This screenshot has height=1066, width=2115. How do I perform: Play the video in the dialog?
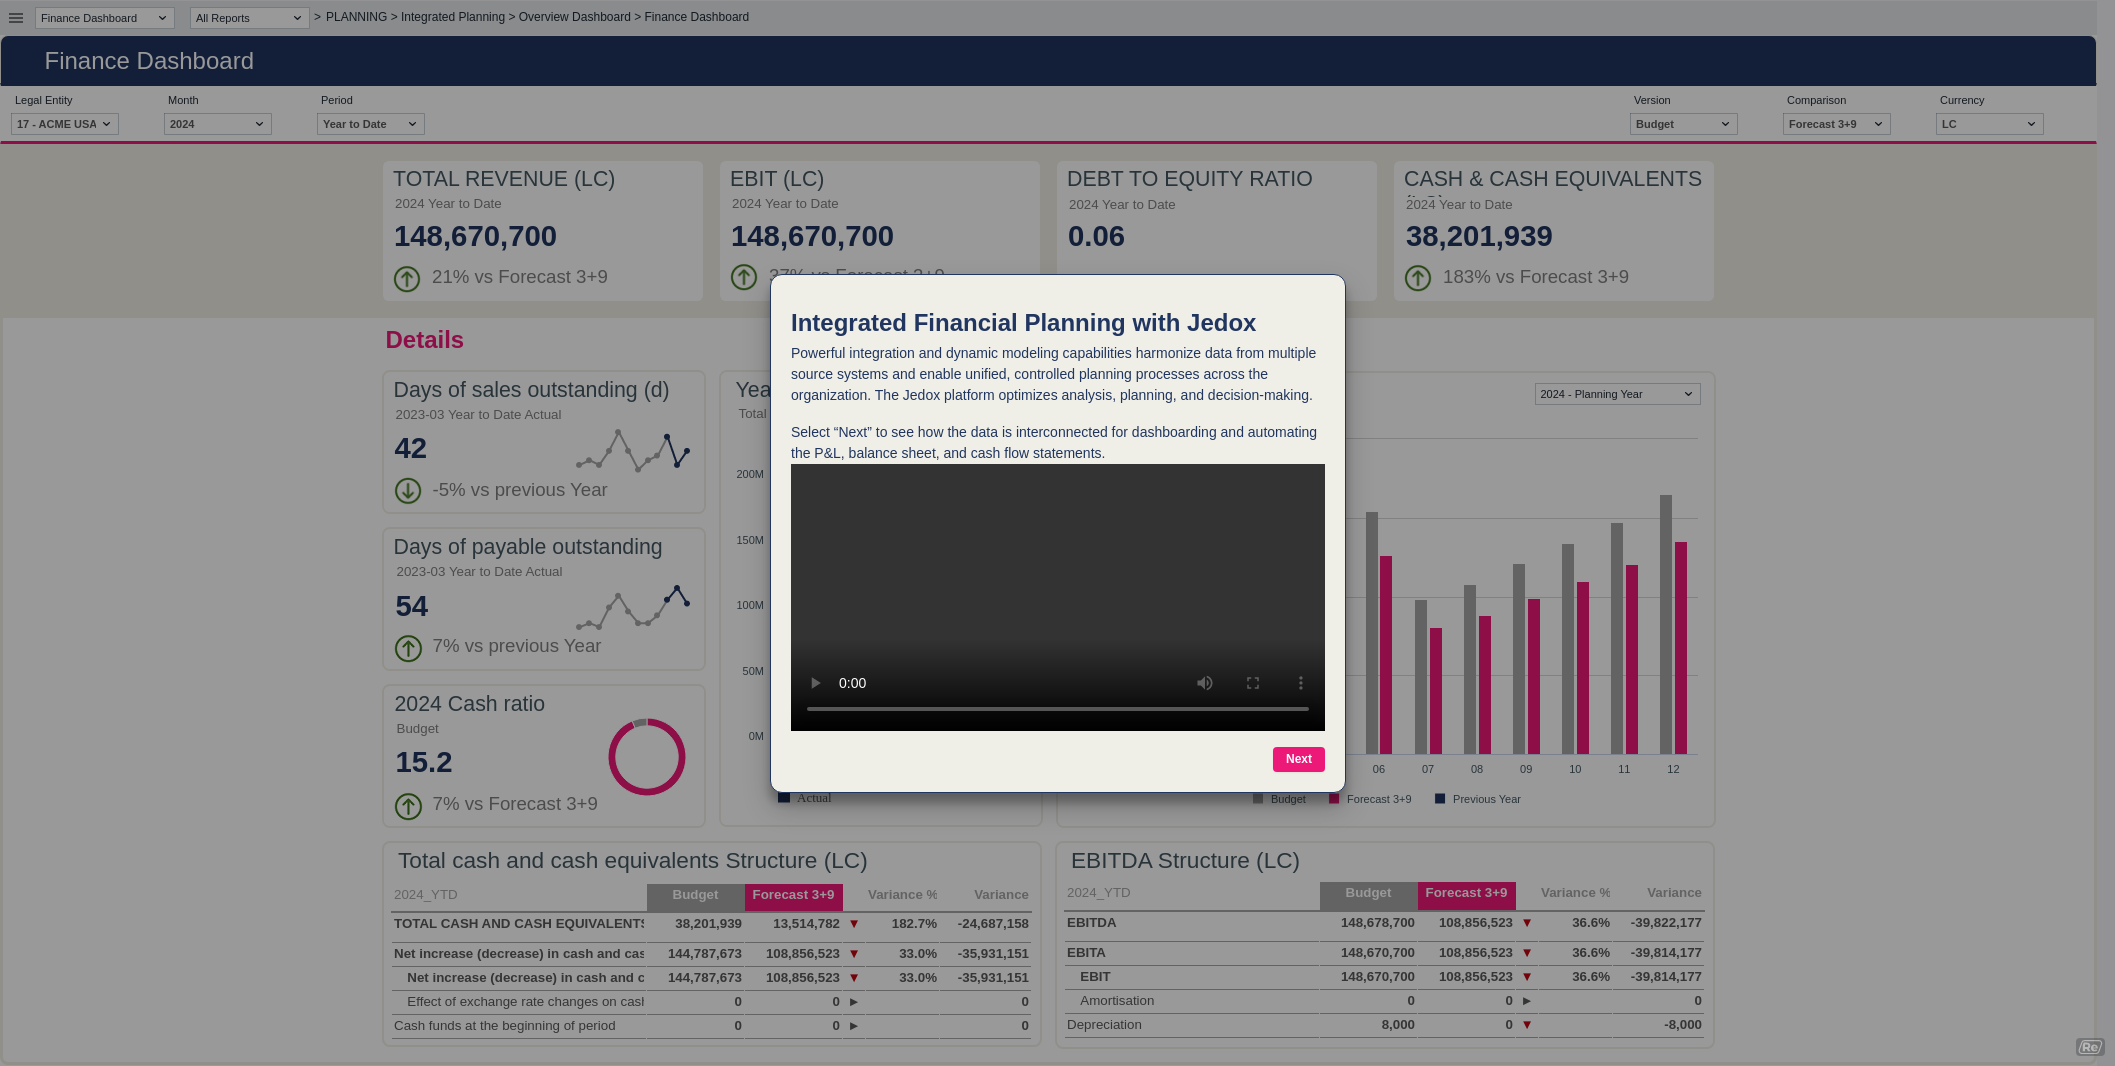coord(815,683)
